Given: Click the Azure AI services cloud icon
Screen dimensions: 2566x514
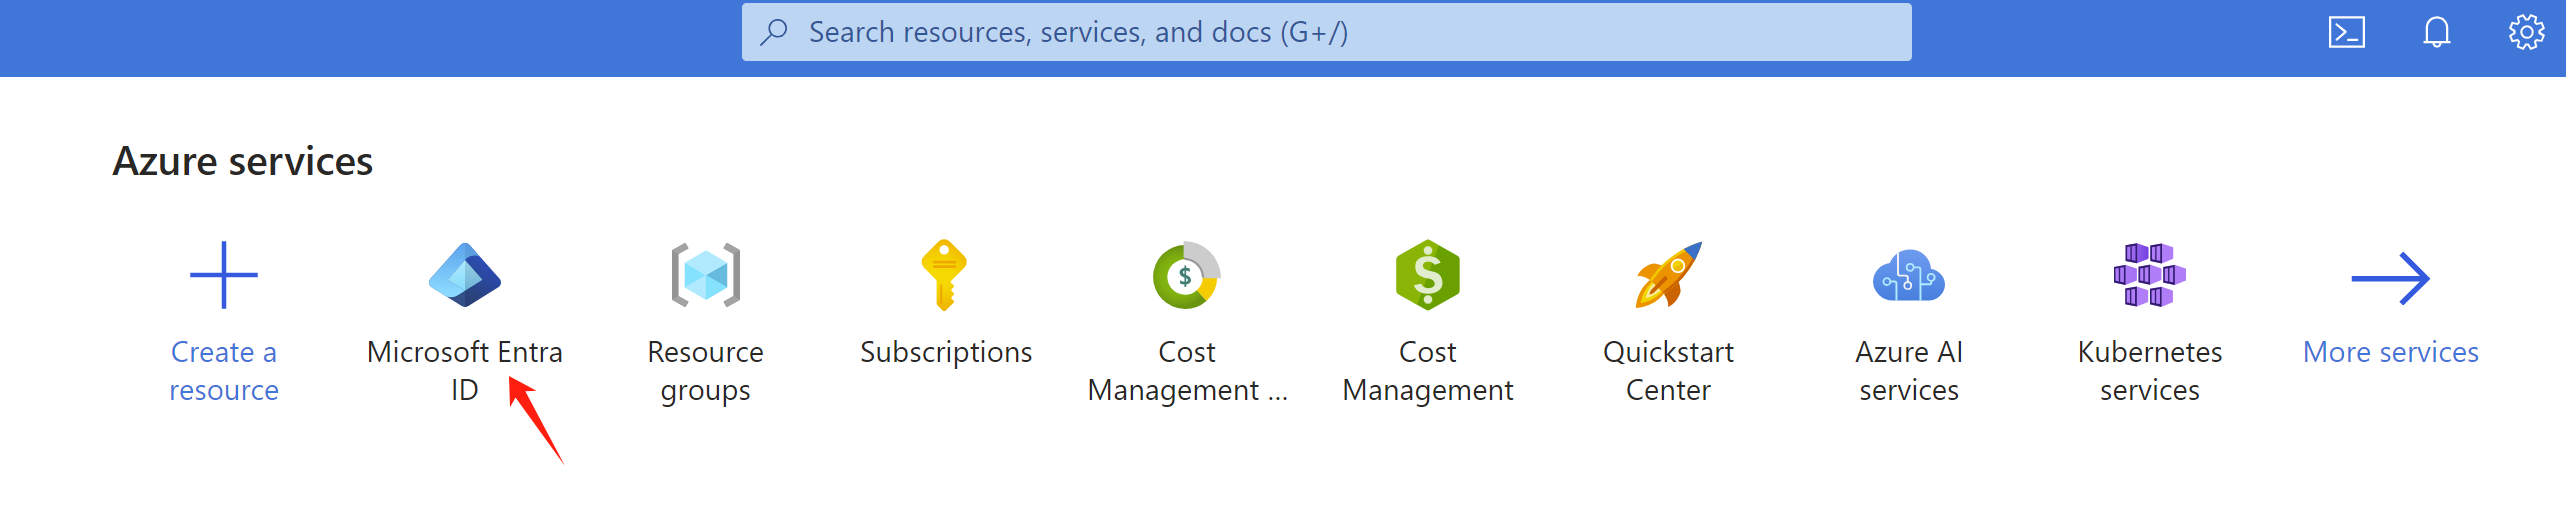Looking at the screenshot, I should point(1908,275).
